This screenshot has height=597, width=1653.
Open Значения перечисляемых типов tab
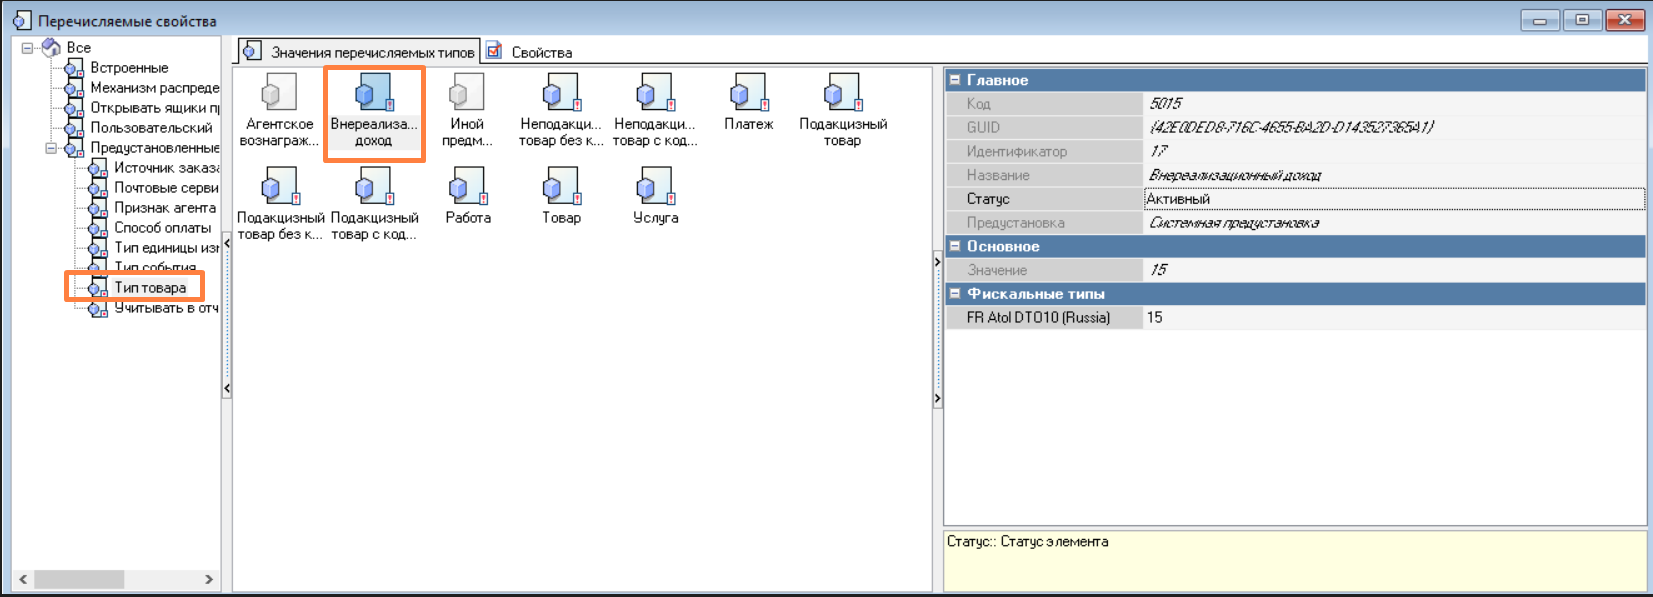tap(371, 52)
